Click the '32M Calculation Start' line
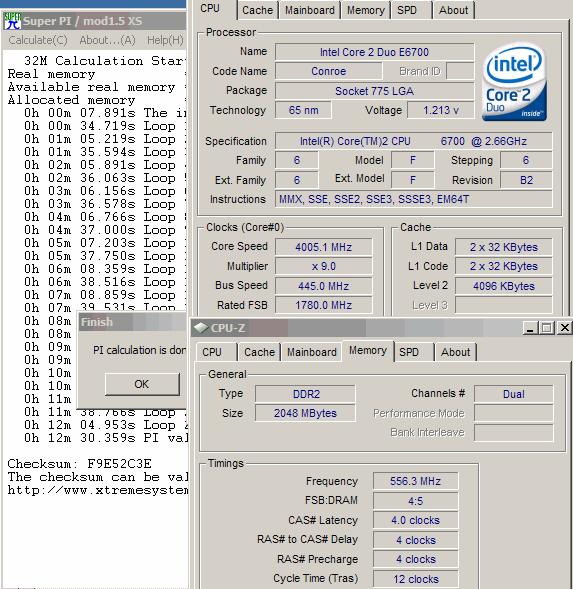Image resolution: width=573 pixels, height=589 pixels. (x=105, y=60)
